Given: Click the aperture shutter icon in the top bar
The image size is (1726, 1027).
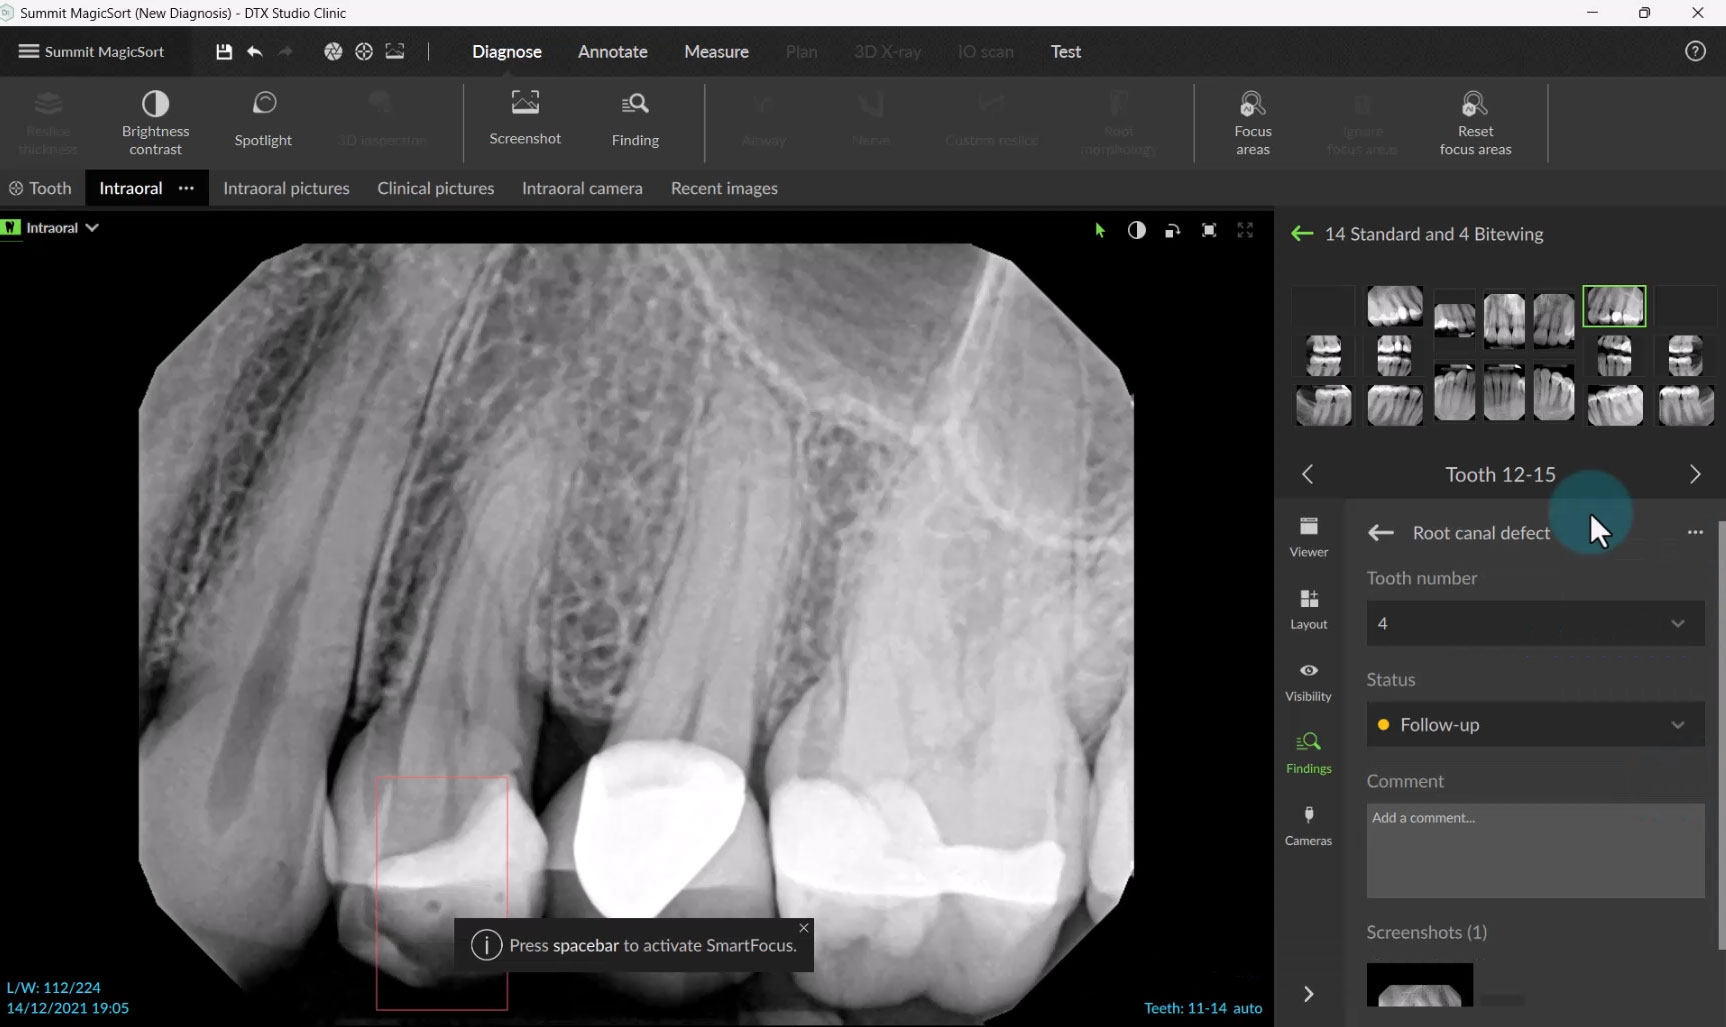Looking at the screenshot, I should 333,51.
